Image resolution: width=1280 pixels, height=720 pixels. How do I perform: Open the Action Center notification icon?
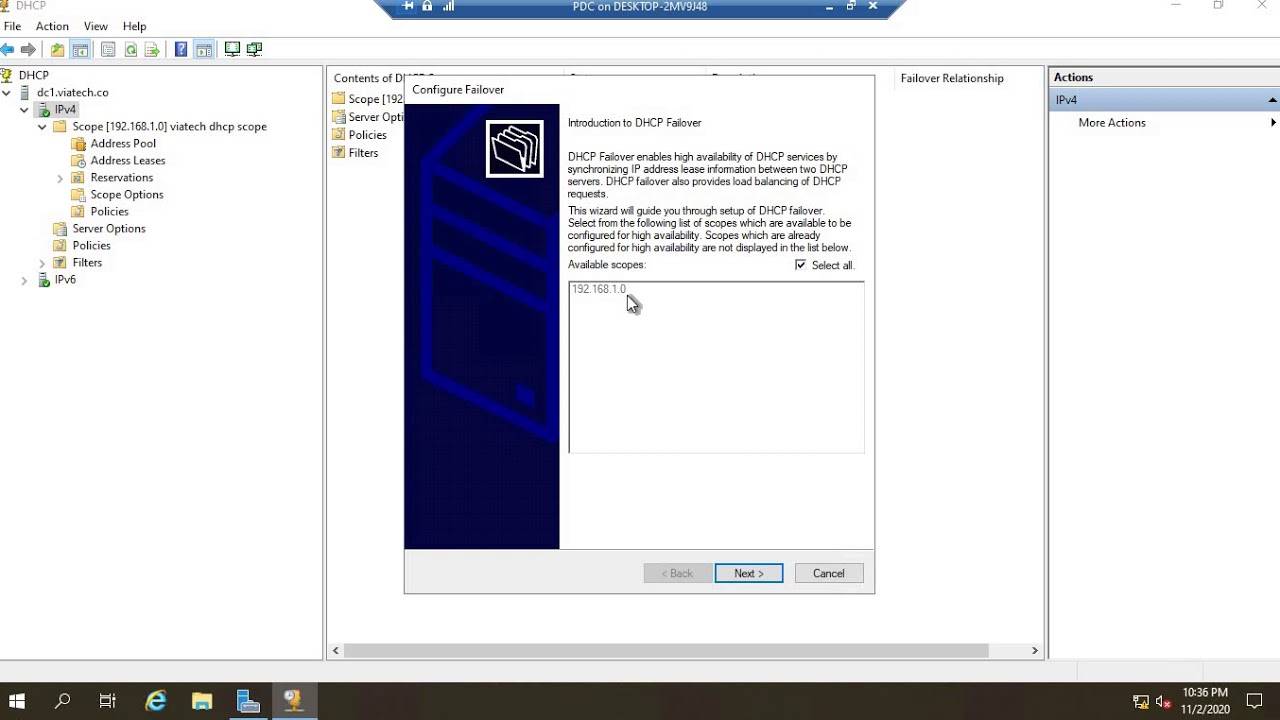(x=1256, y=701)
